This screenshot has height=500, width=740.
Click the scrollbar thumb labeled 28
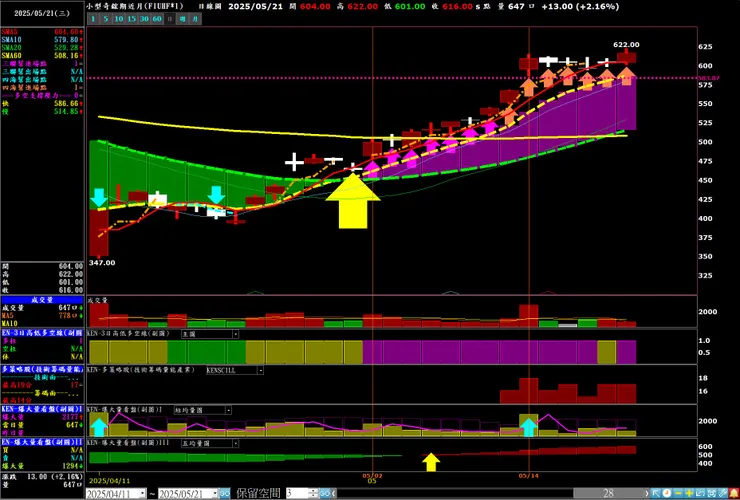pyautogui.click(x=608, y=494)
